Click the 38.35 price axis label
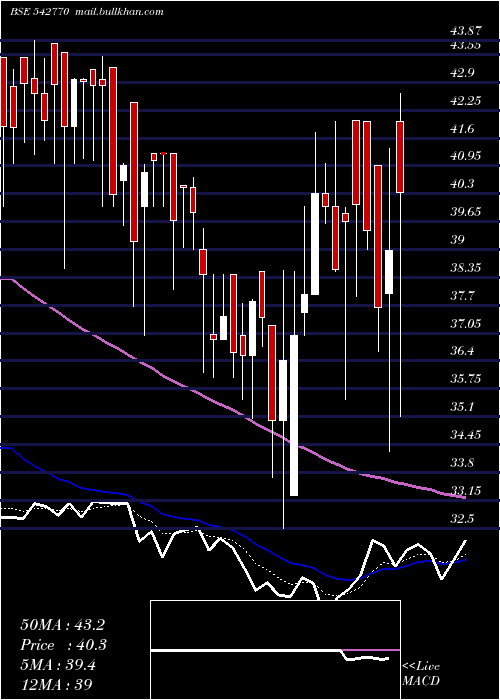This screenshot has width=500, height=700. click(x=466, y=267)
